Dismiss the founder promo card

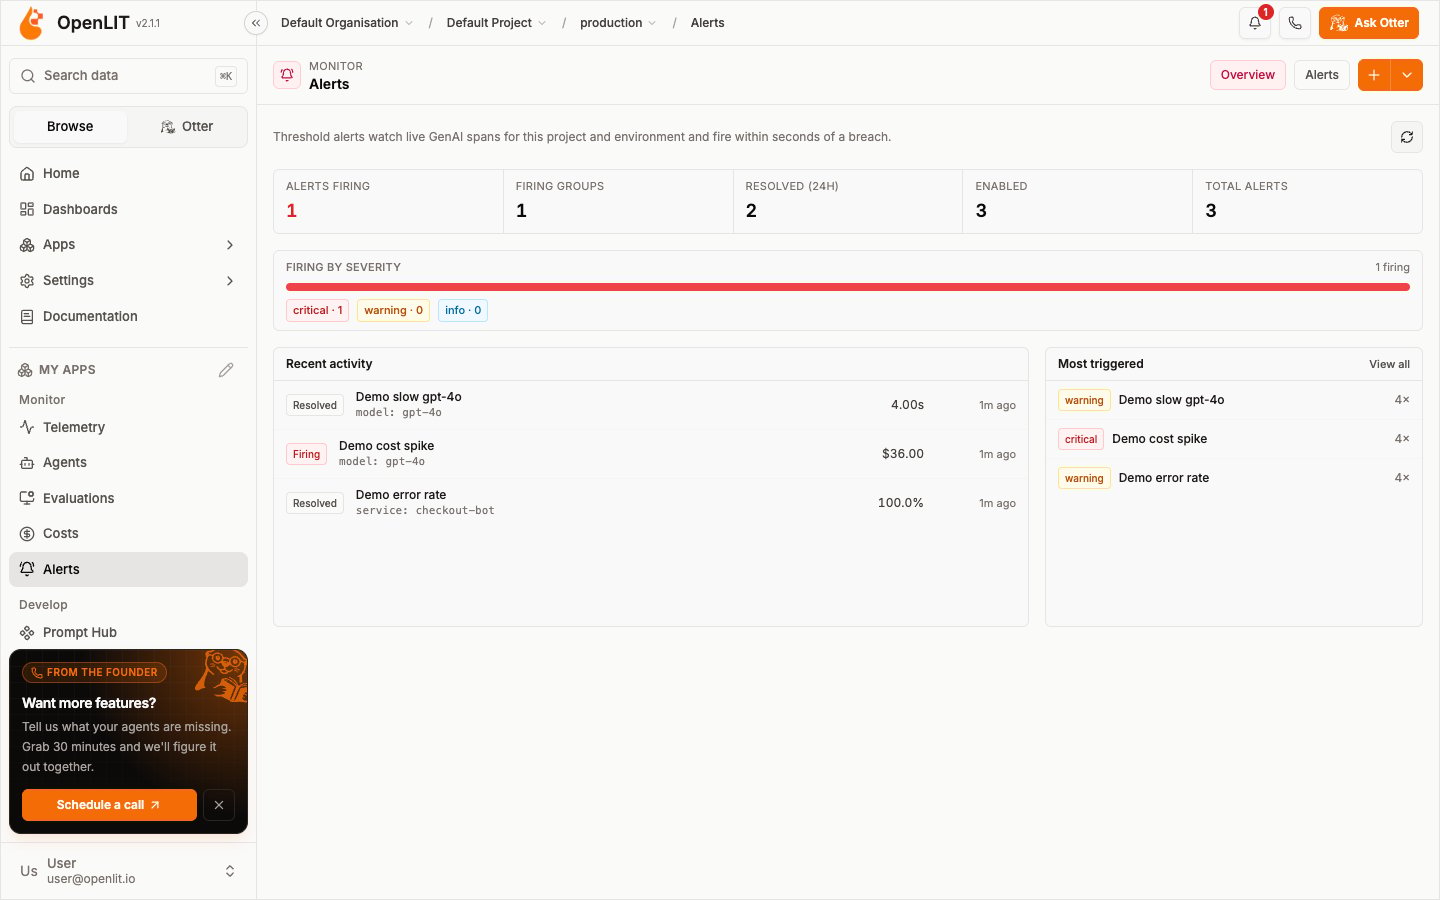[x=219, y=805]
